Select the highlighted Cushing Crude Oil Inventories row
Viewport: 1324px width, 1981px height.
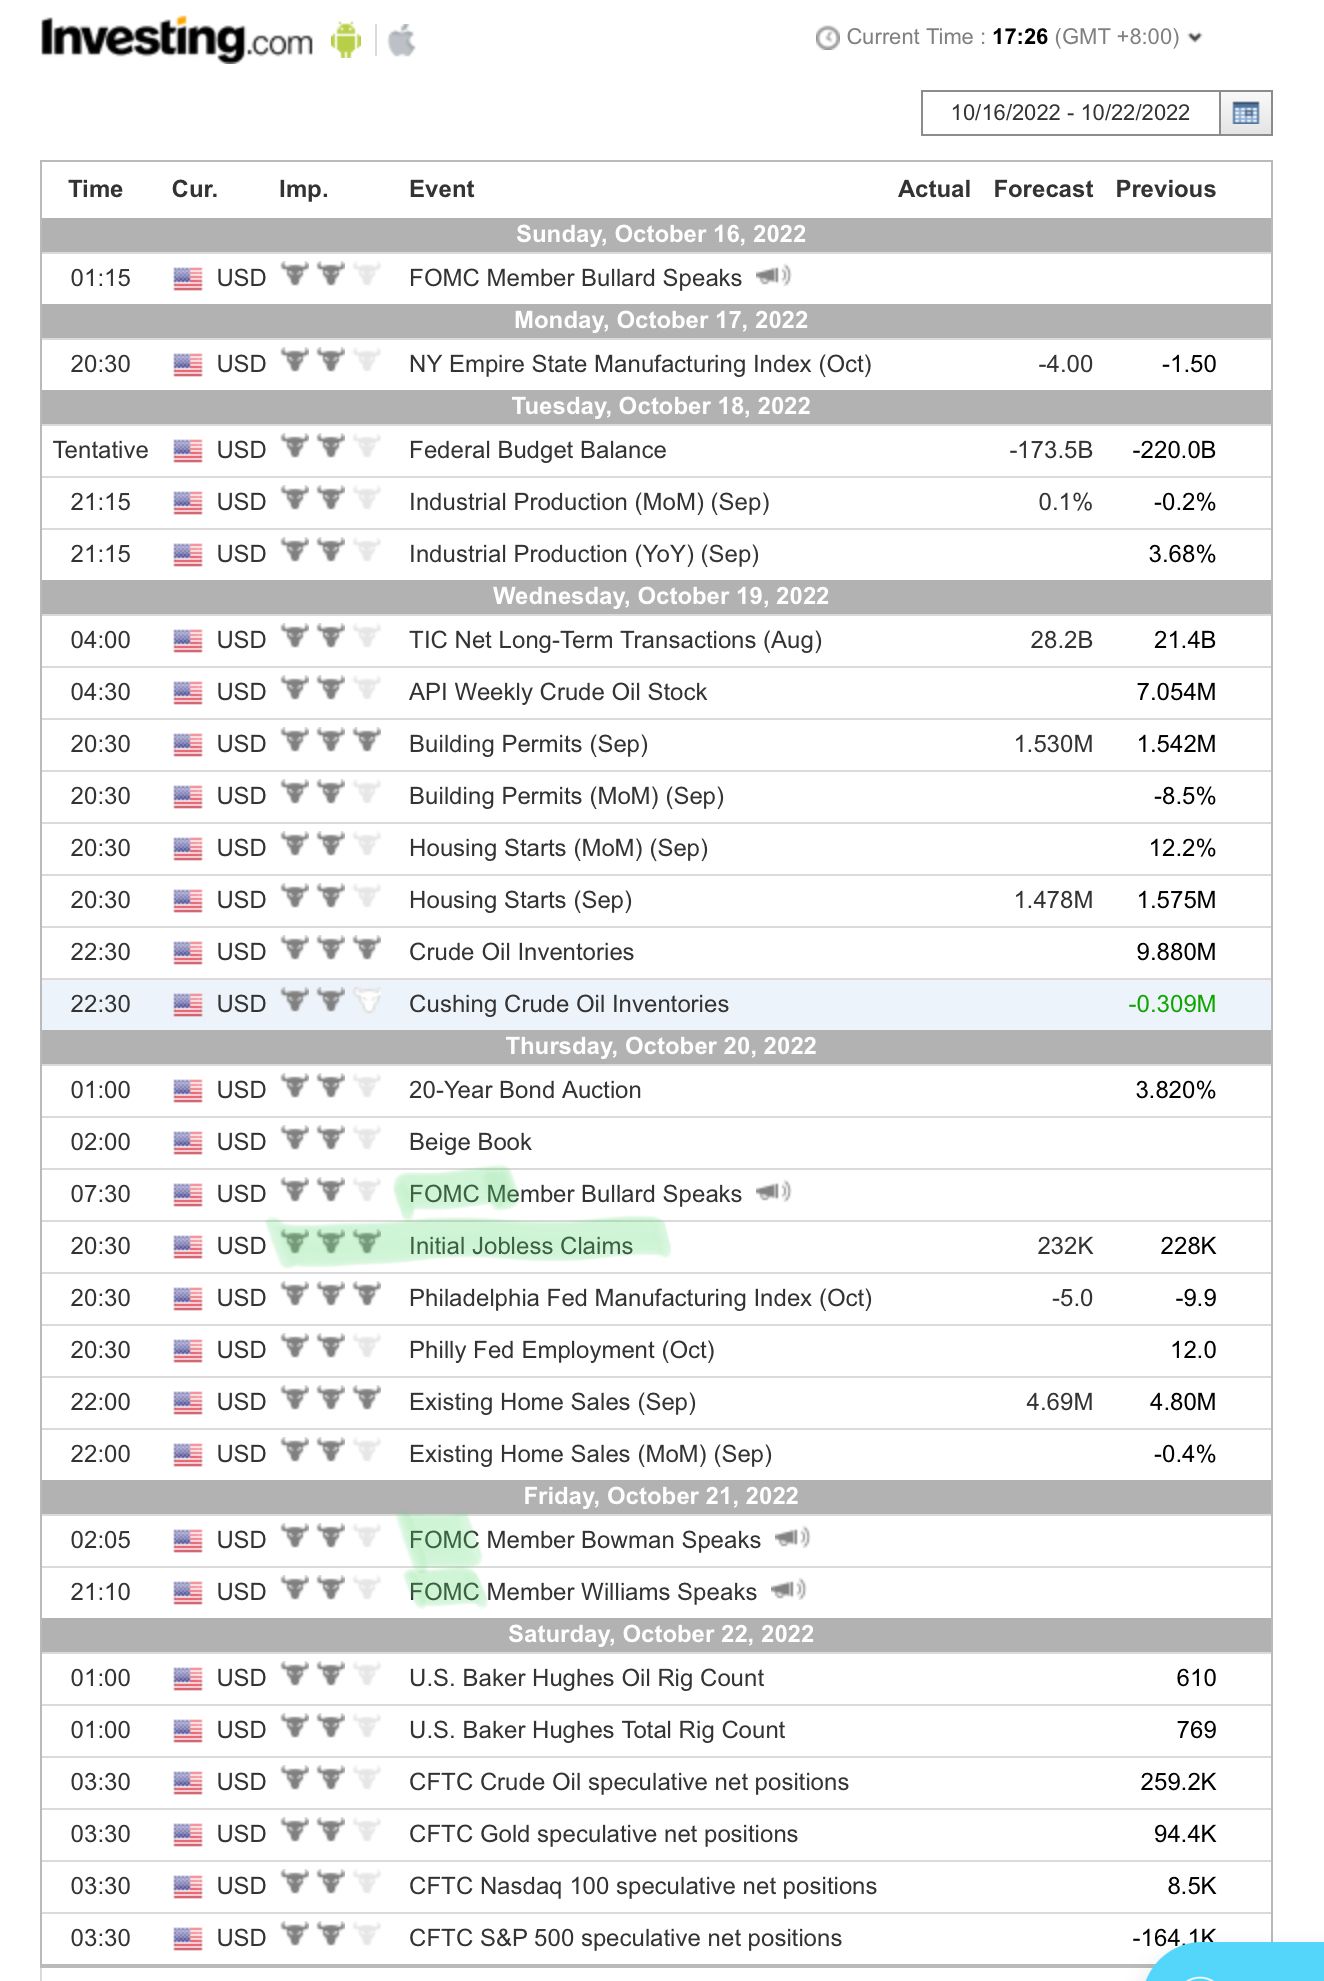(x=656, y=1004)
